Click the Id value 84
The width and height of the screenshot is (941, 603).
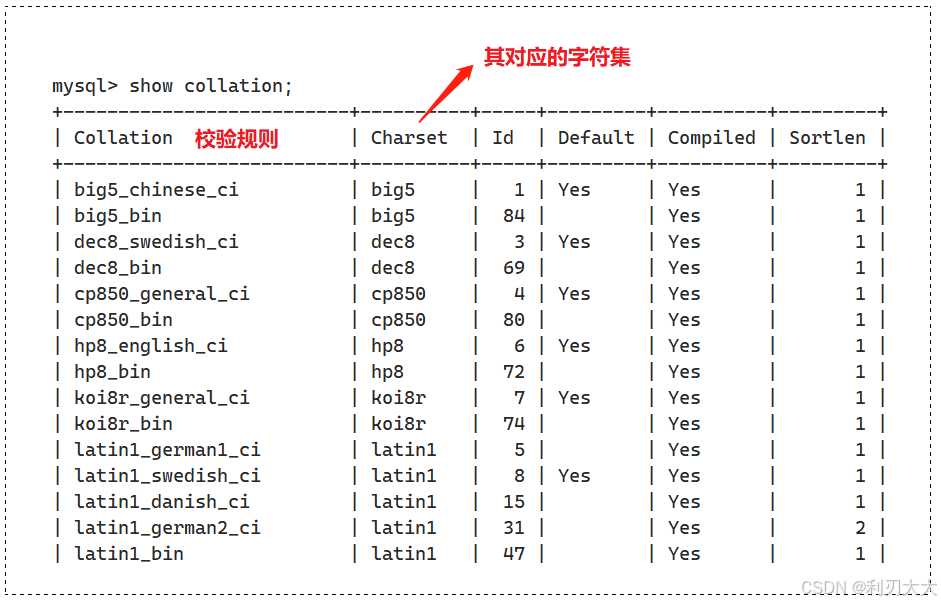point(514,216)
